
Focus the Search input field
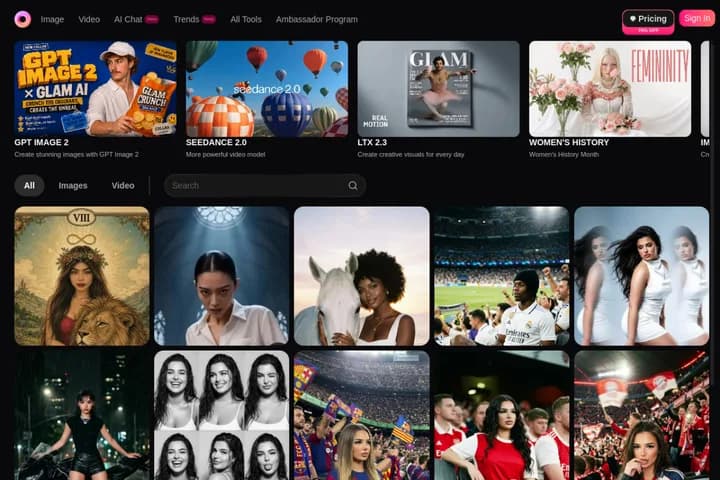tap(265, 186)
